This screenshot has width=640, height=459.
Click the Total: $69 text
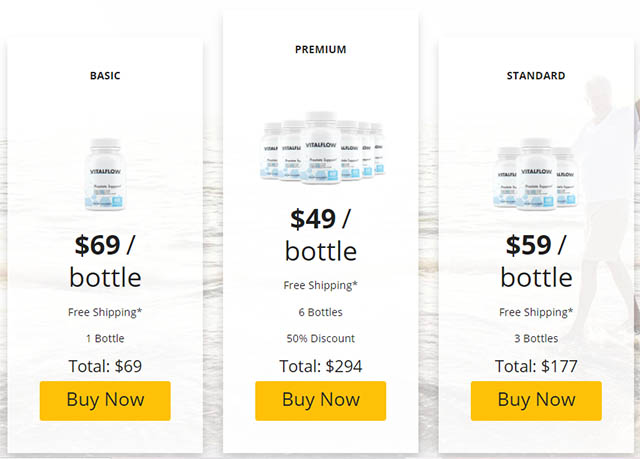point(105,366)
